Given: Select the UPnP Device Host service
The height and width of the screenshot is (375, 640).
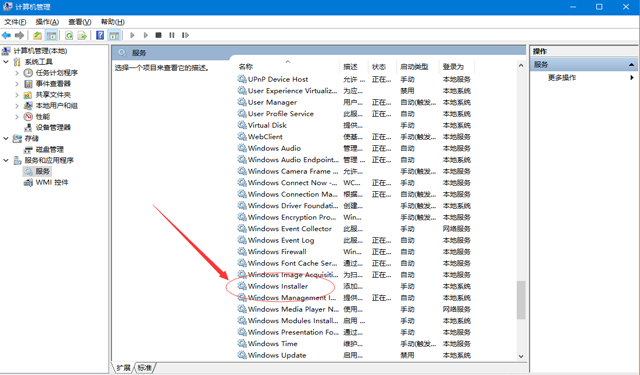Looking at the screenshot, I should click(x=278, y=80).
